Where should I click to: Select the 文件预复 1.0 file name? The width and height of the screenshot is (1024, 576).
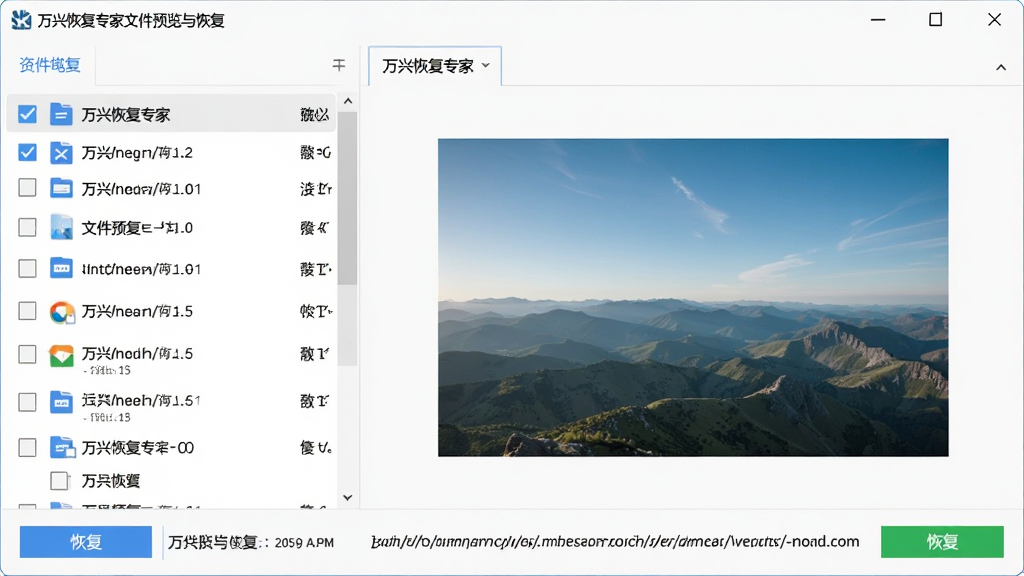(137, 228)
